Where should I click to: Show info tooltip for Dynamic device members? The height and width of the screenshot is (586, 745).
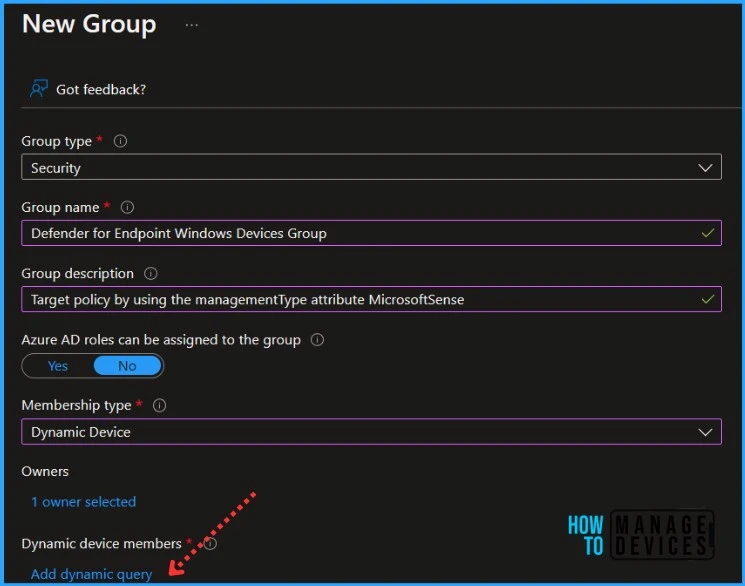pyautogui.click(x=210, y=543)
